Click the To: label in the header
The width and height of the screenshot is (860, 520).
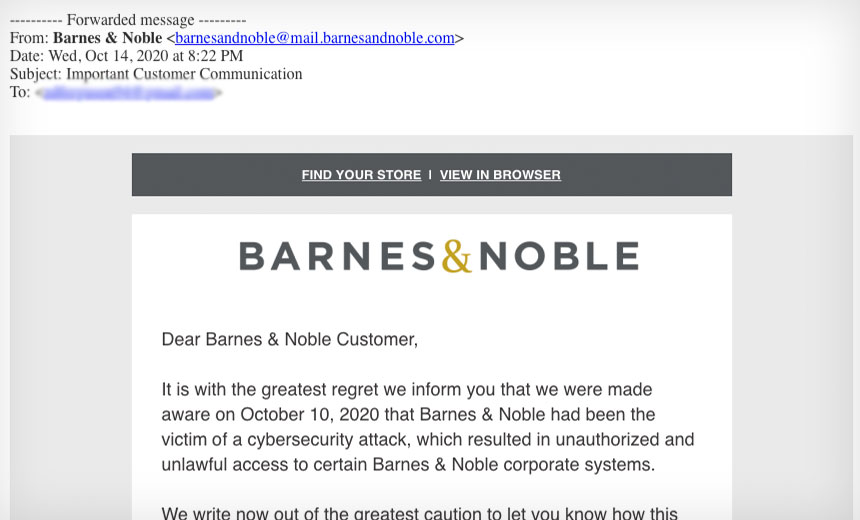20,92
